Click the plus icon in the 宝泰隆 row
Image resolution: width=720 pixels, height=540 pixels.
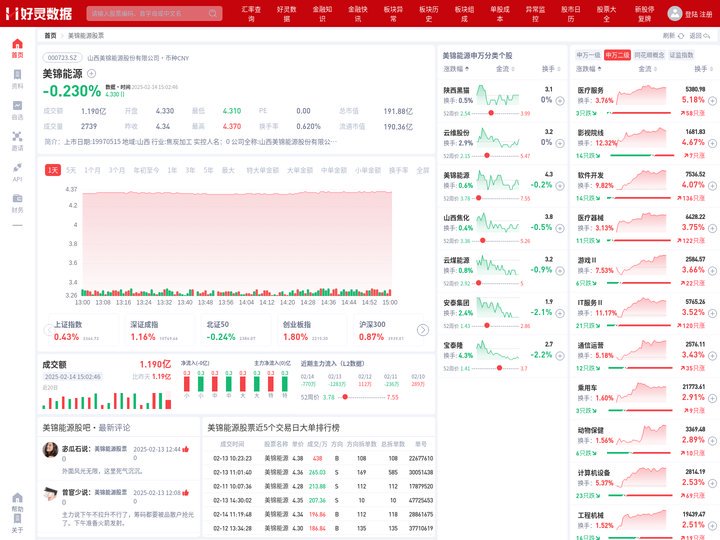560,356
